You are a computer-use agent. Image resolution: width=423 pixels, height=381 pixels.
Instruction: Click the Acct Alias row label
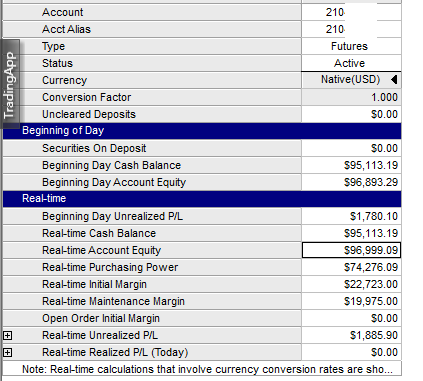pyautogui.click(x=66, y=29)
